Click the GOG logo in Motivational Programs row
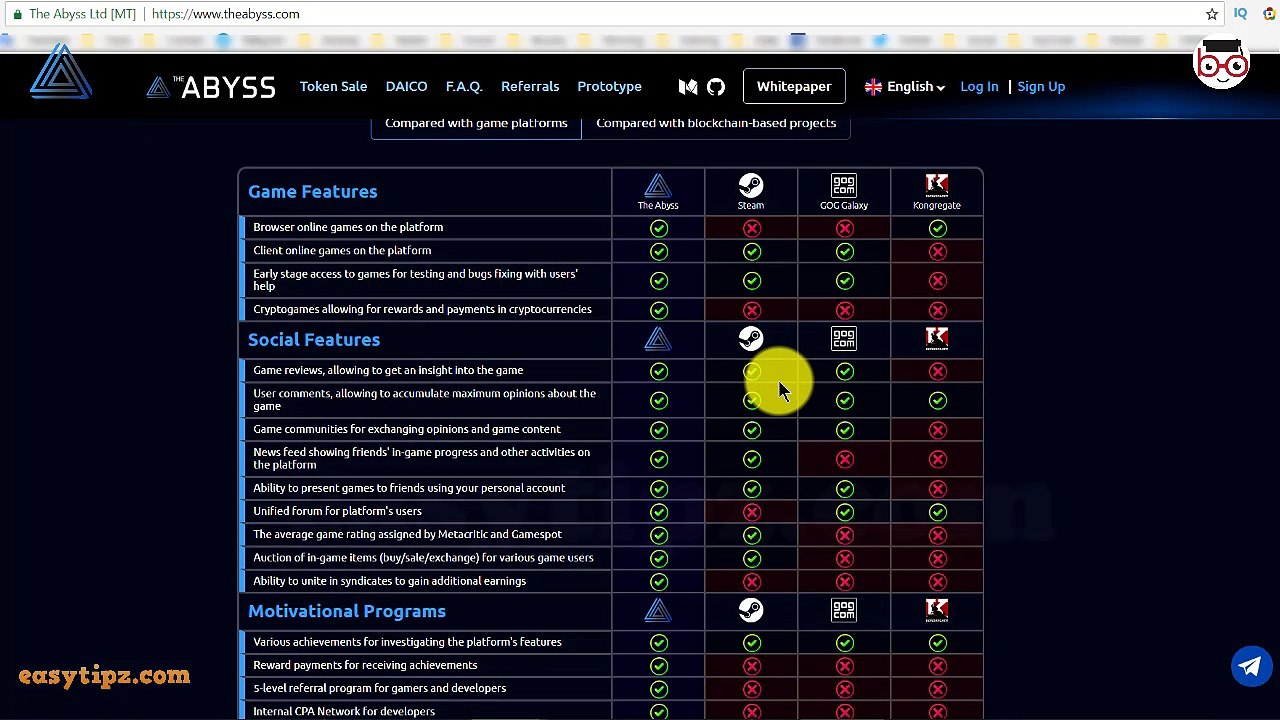1280x720 pixels. 844,610
